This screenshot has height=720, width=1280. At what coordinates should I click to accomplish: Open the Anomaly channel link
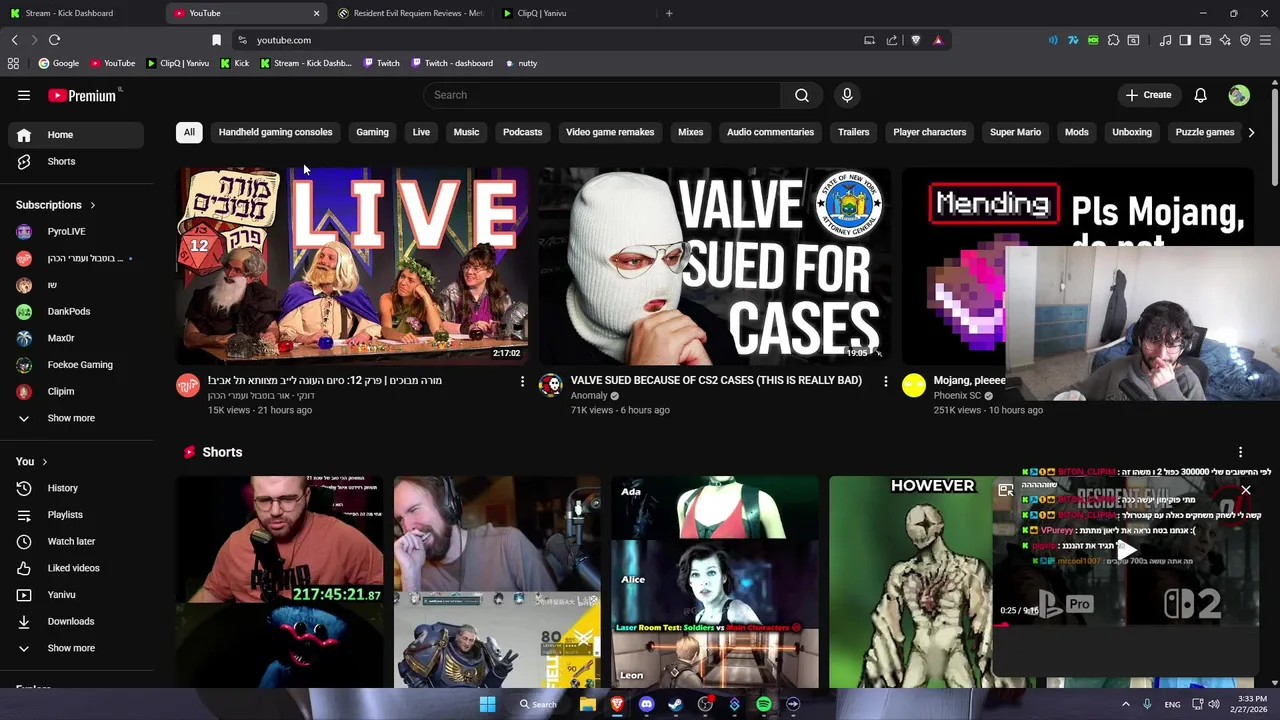point(589,396)
